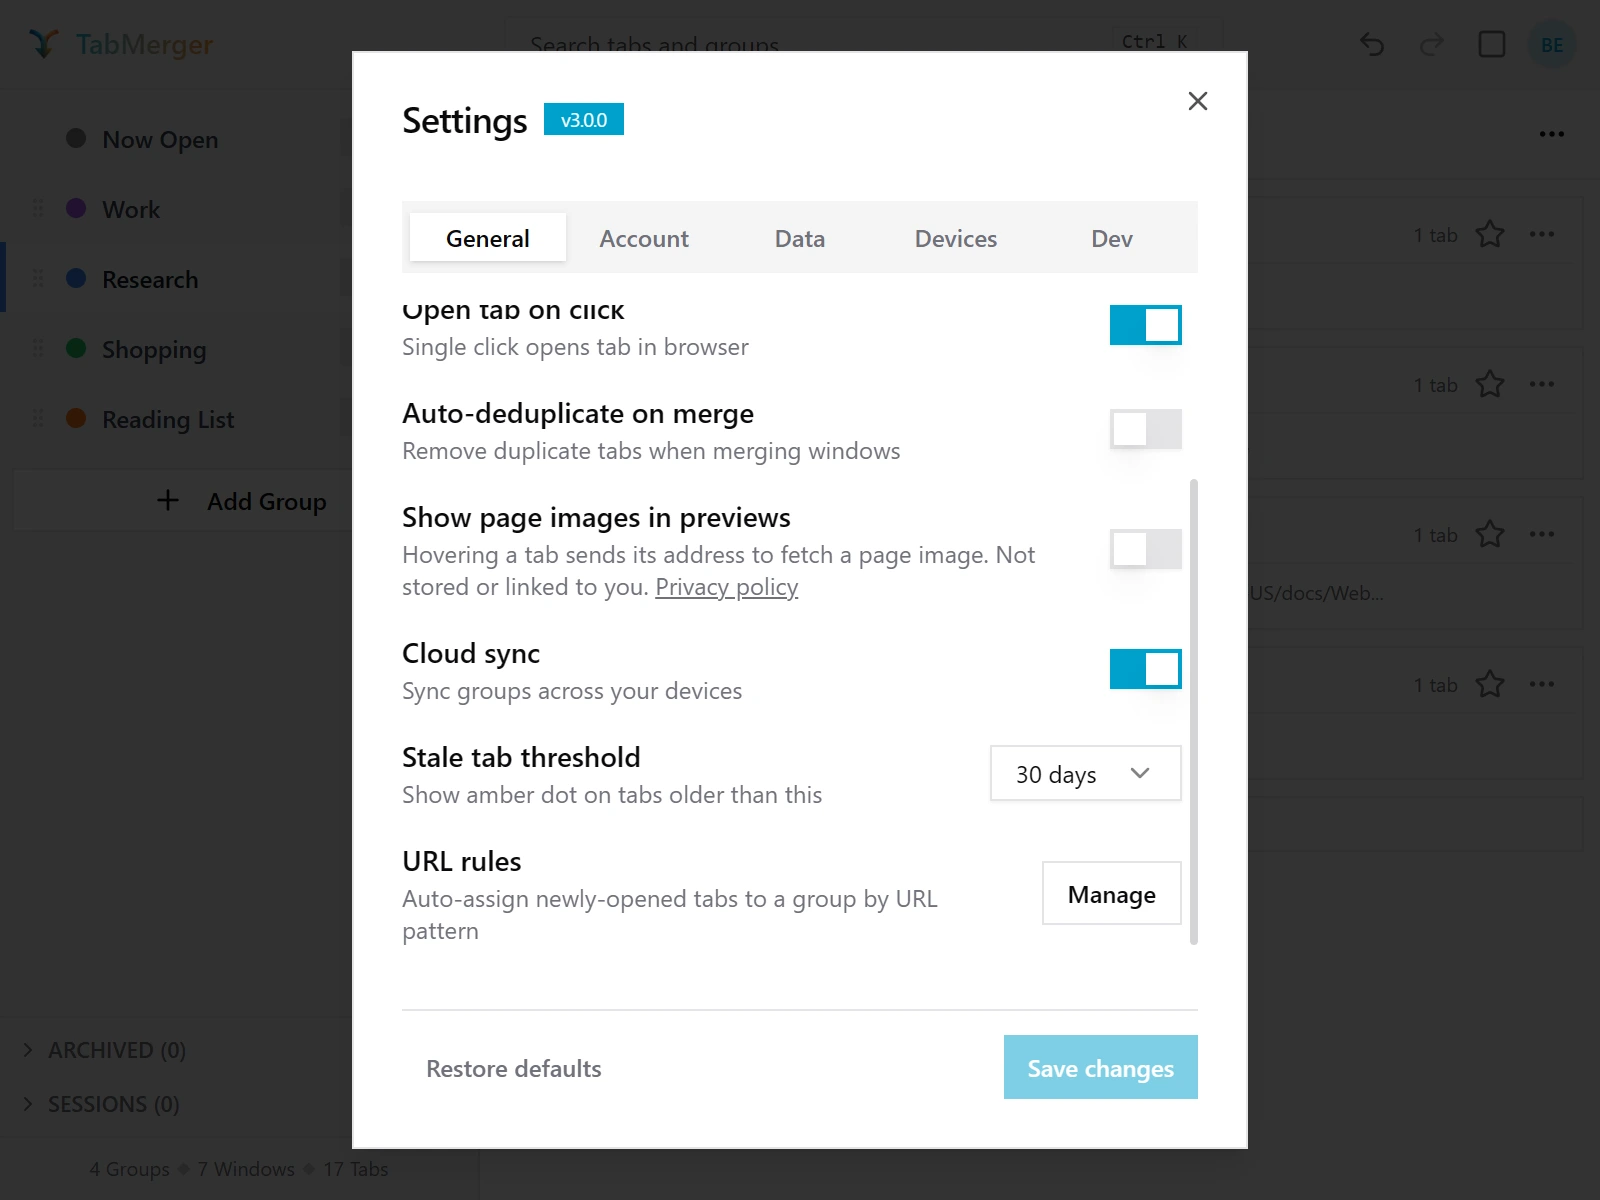This screenshot has height=1200, width=1600.
Task: Expand the SESSIONS (0) section
Action: point(102,1104)
